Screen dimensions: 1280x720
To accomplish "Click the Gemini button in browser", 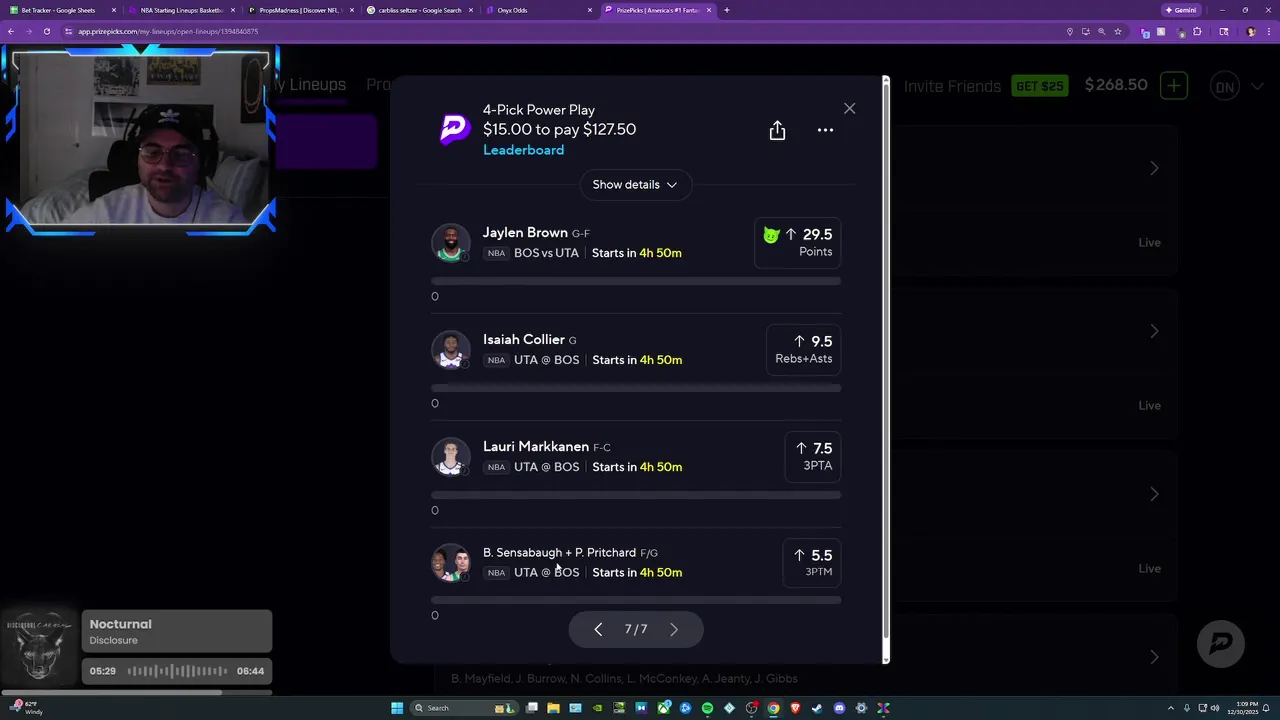I will [1181, 10].
